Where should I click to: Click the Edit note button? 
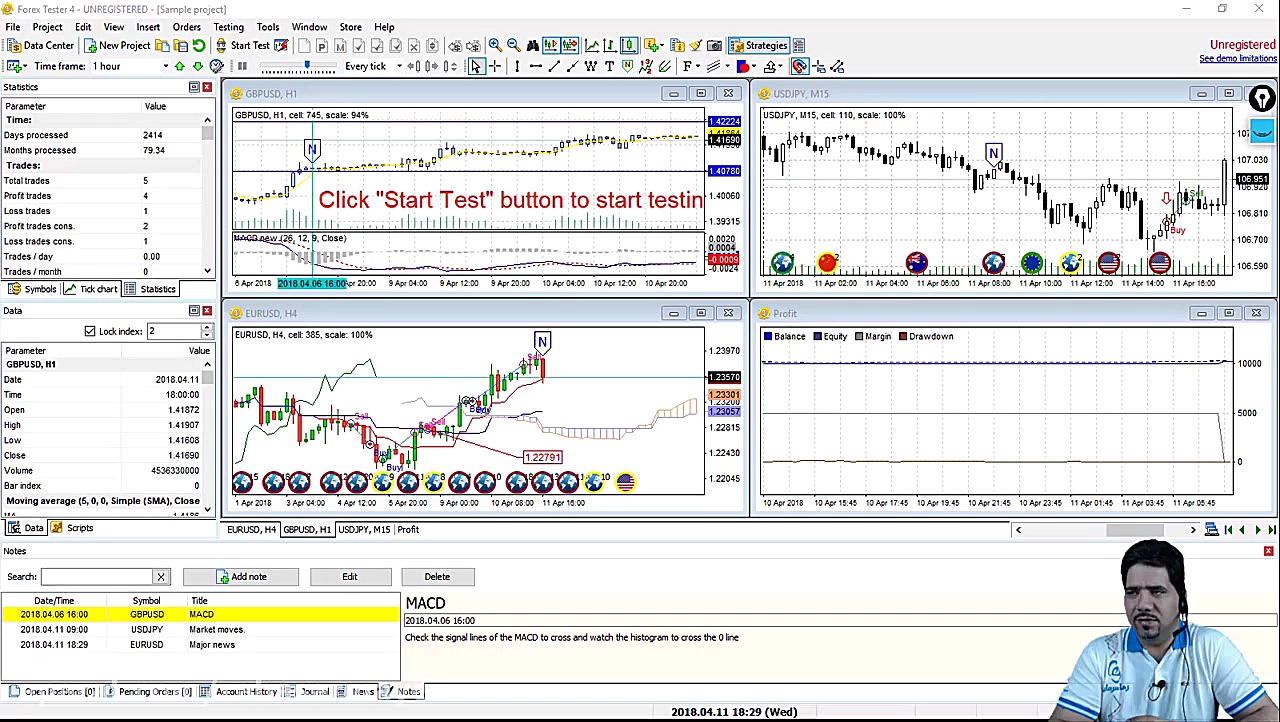[x=349, y=576]
